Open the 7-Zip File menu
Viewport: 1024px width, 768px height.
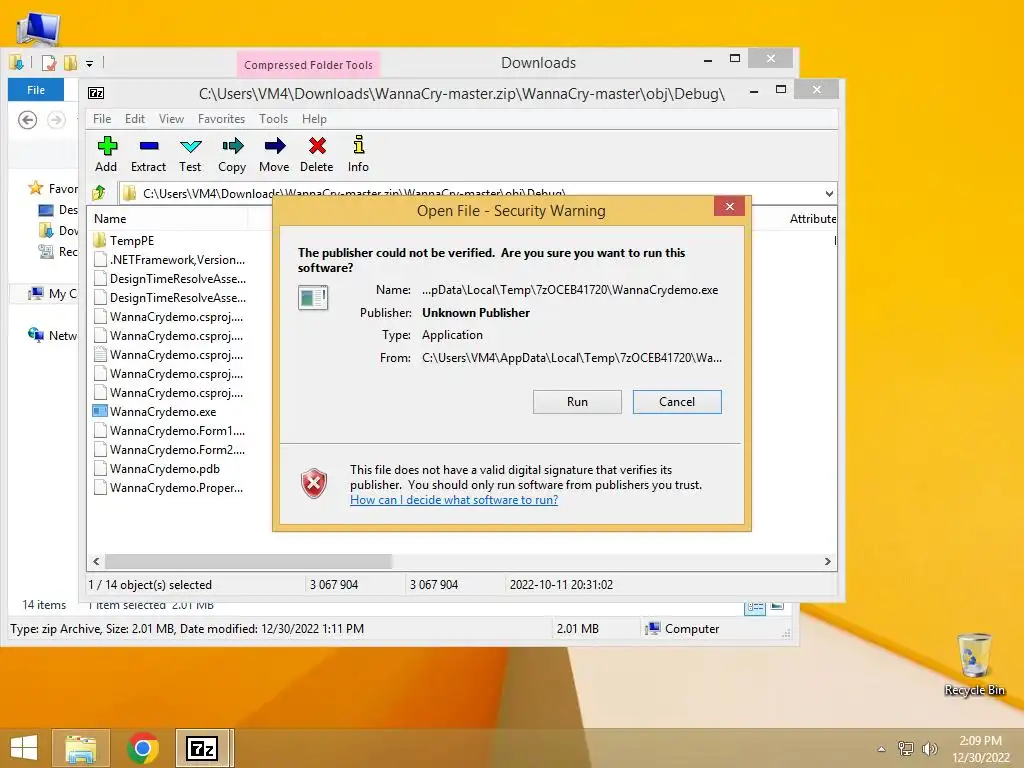pyautogui.click(x=102, y=119)
